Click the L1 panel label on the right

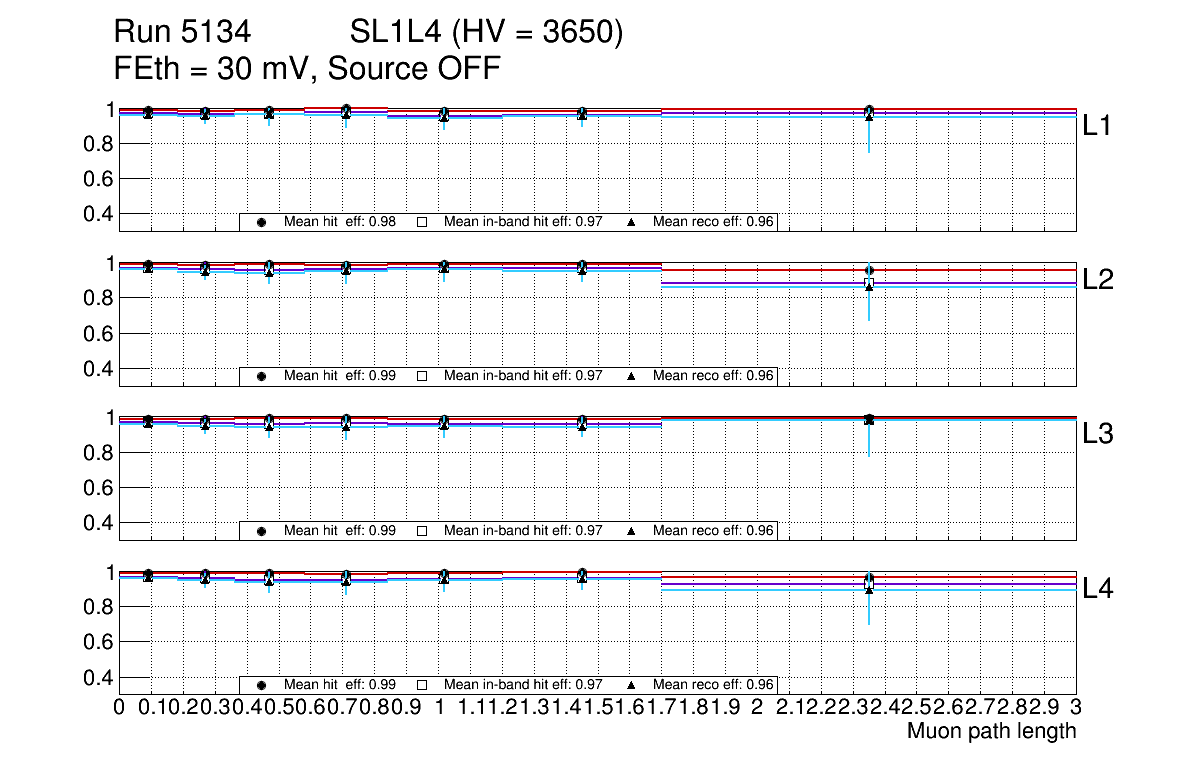[1098, 126]
